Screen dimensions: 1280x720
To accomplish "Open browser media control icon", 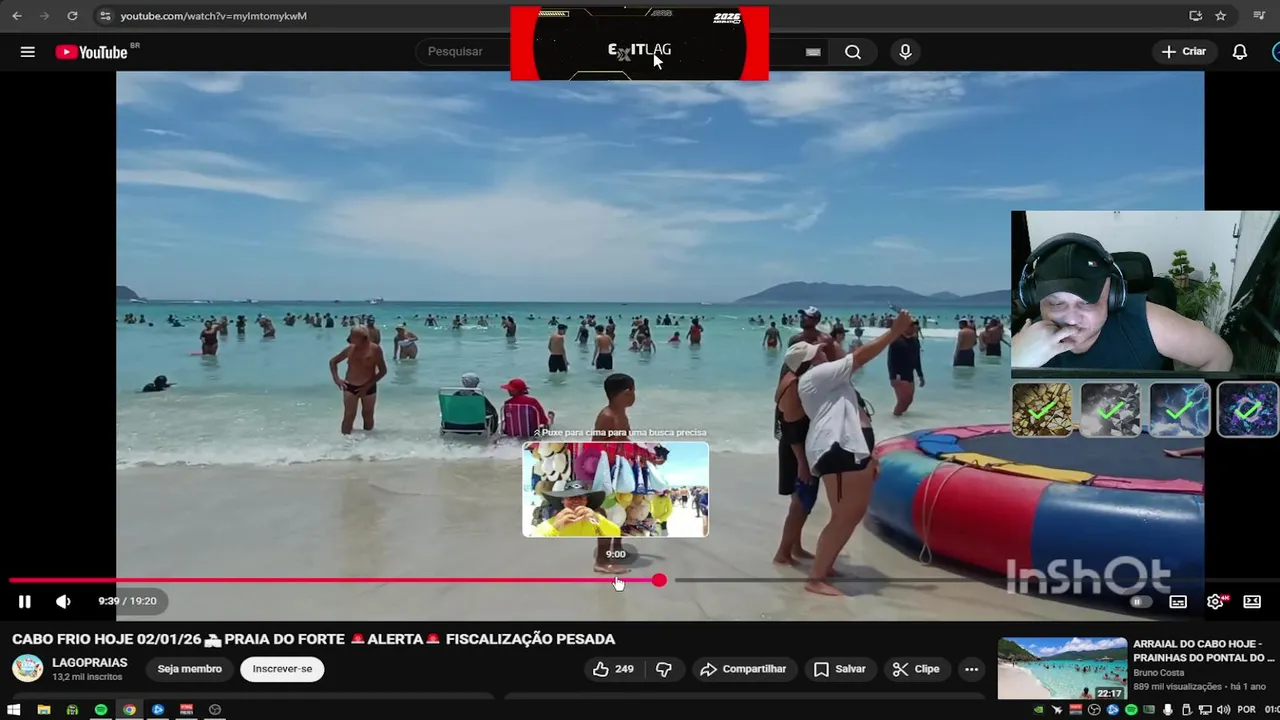I will pos(1258,16).
